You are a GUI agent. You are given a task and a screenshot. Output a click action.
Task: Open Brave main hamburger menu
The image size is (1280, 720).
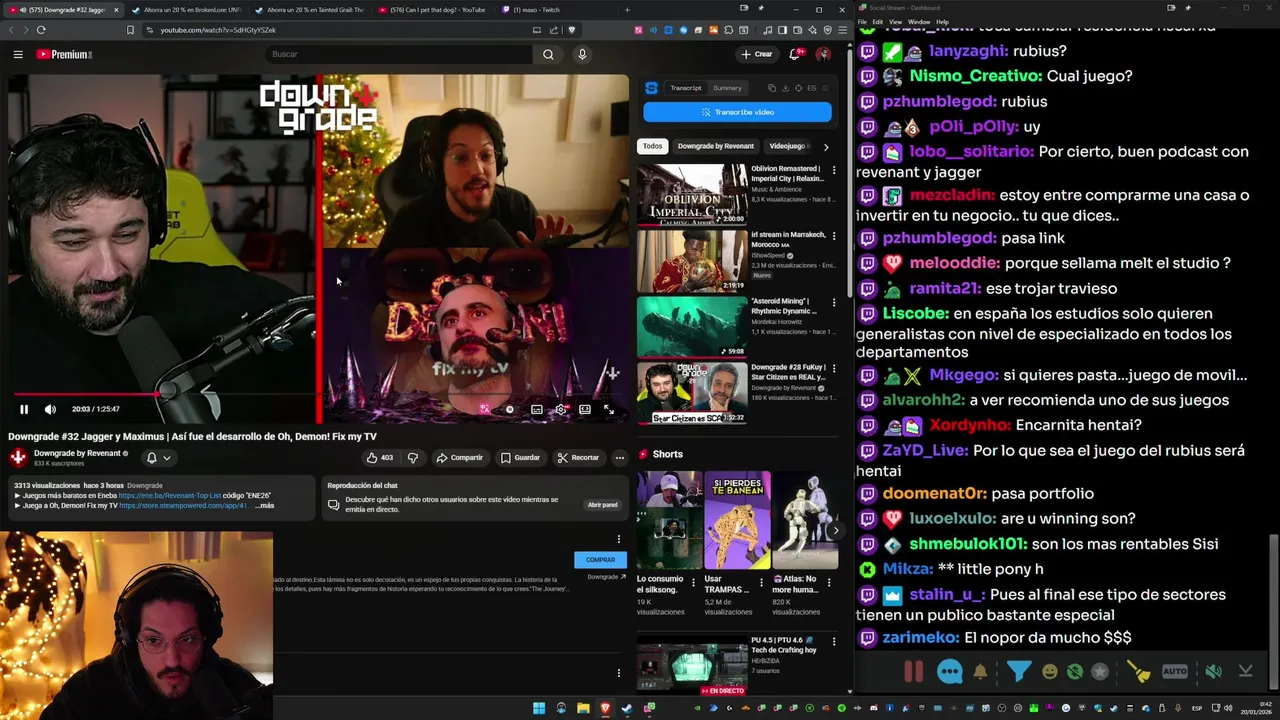coord(842,30)
